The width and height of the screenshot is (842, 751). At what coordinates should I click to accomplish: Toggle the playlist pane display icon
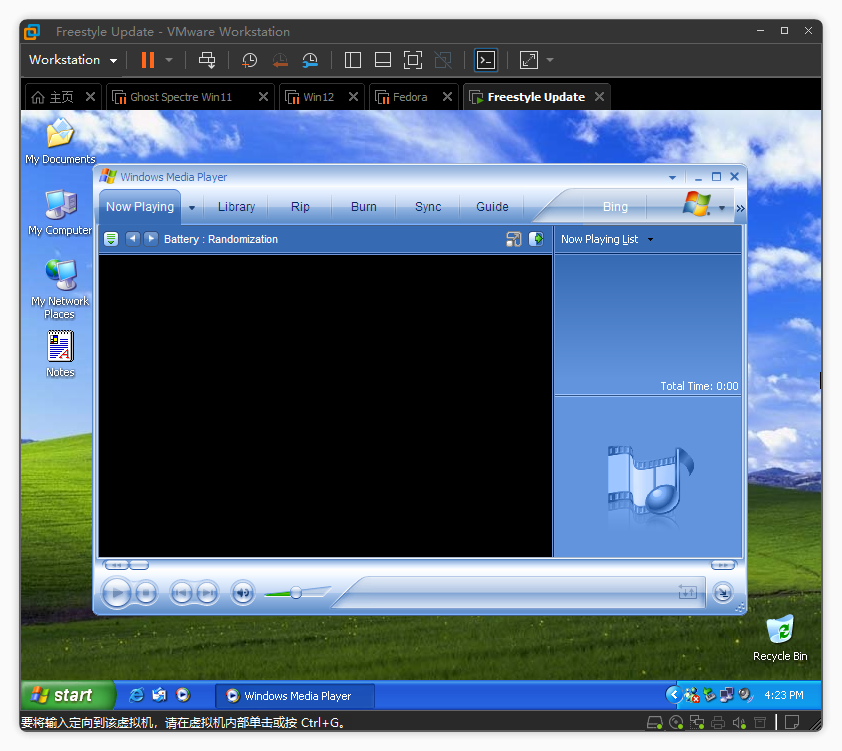[536, 239]
